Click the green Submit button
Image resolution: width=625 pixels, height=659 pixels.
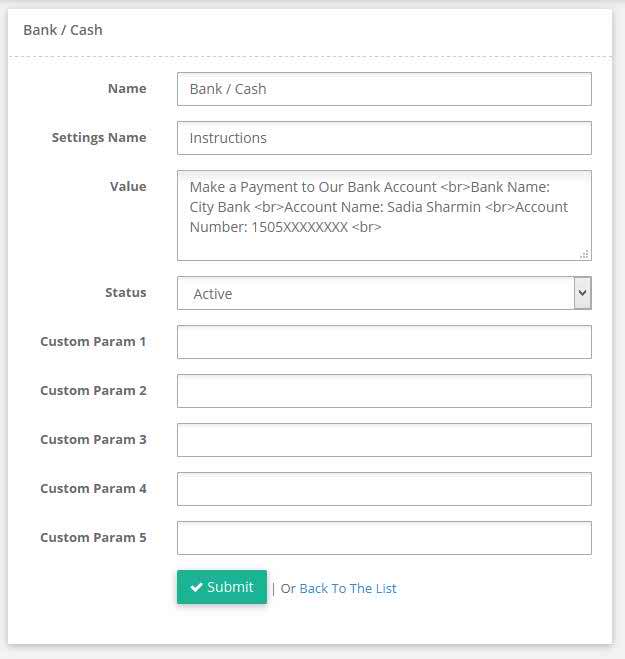pos(222,587)
